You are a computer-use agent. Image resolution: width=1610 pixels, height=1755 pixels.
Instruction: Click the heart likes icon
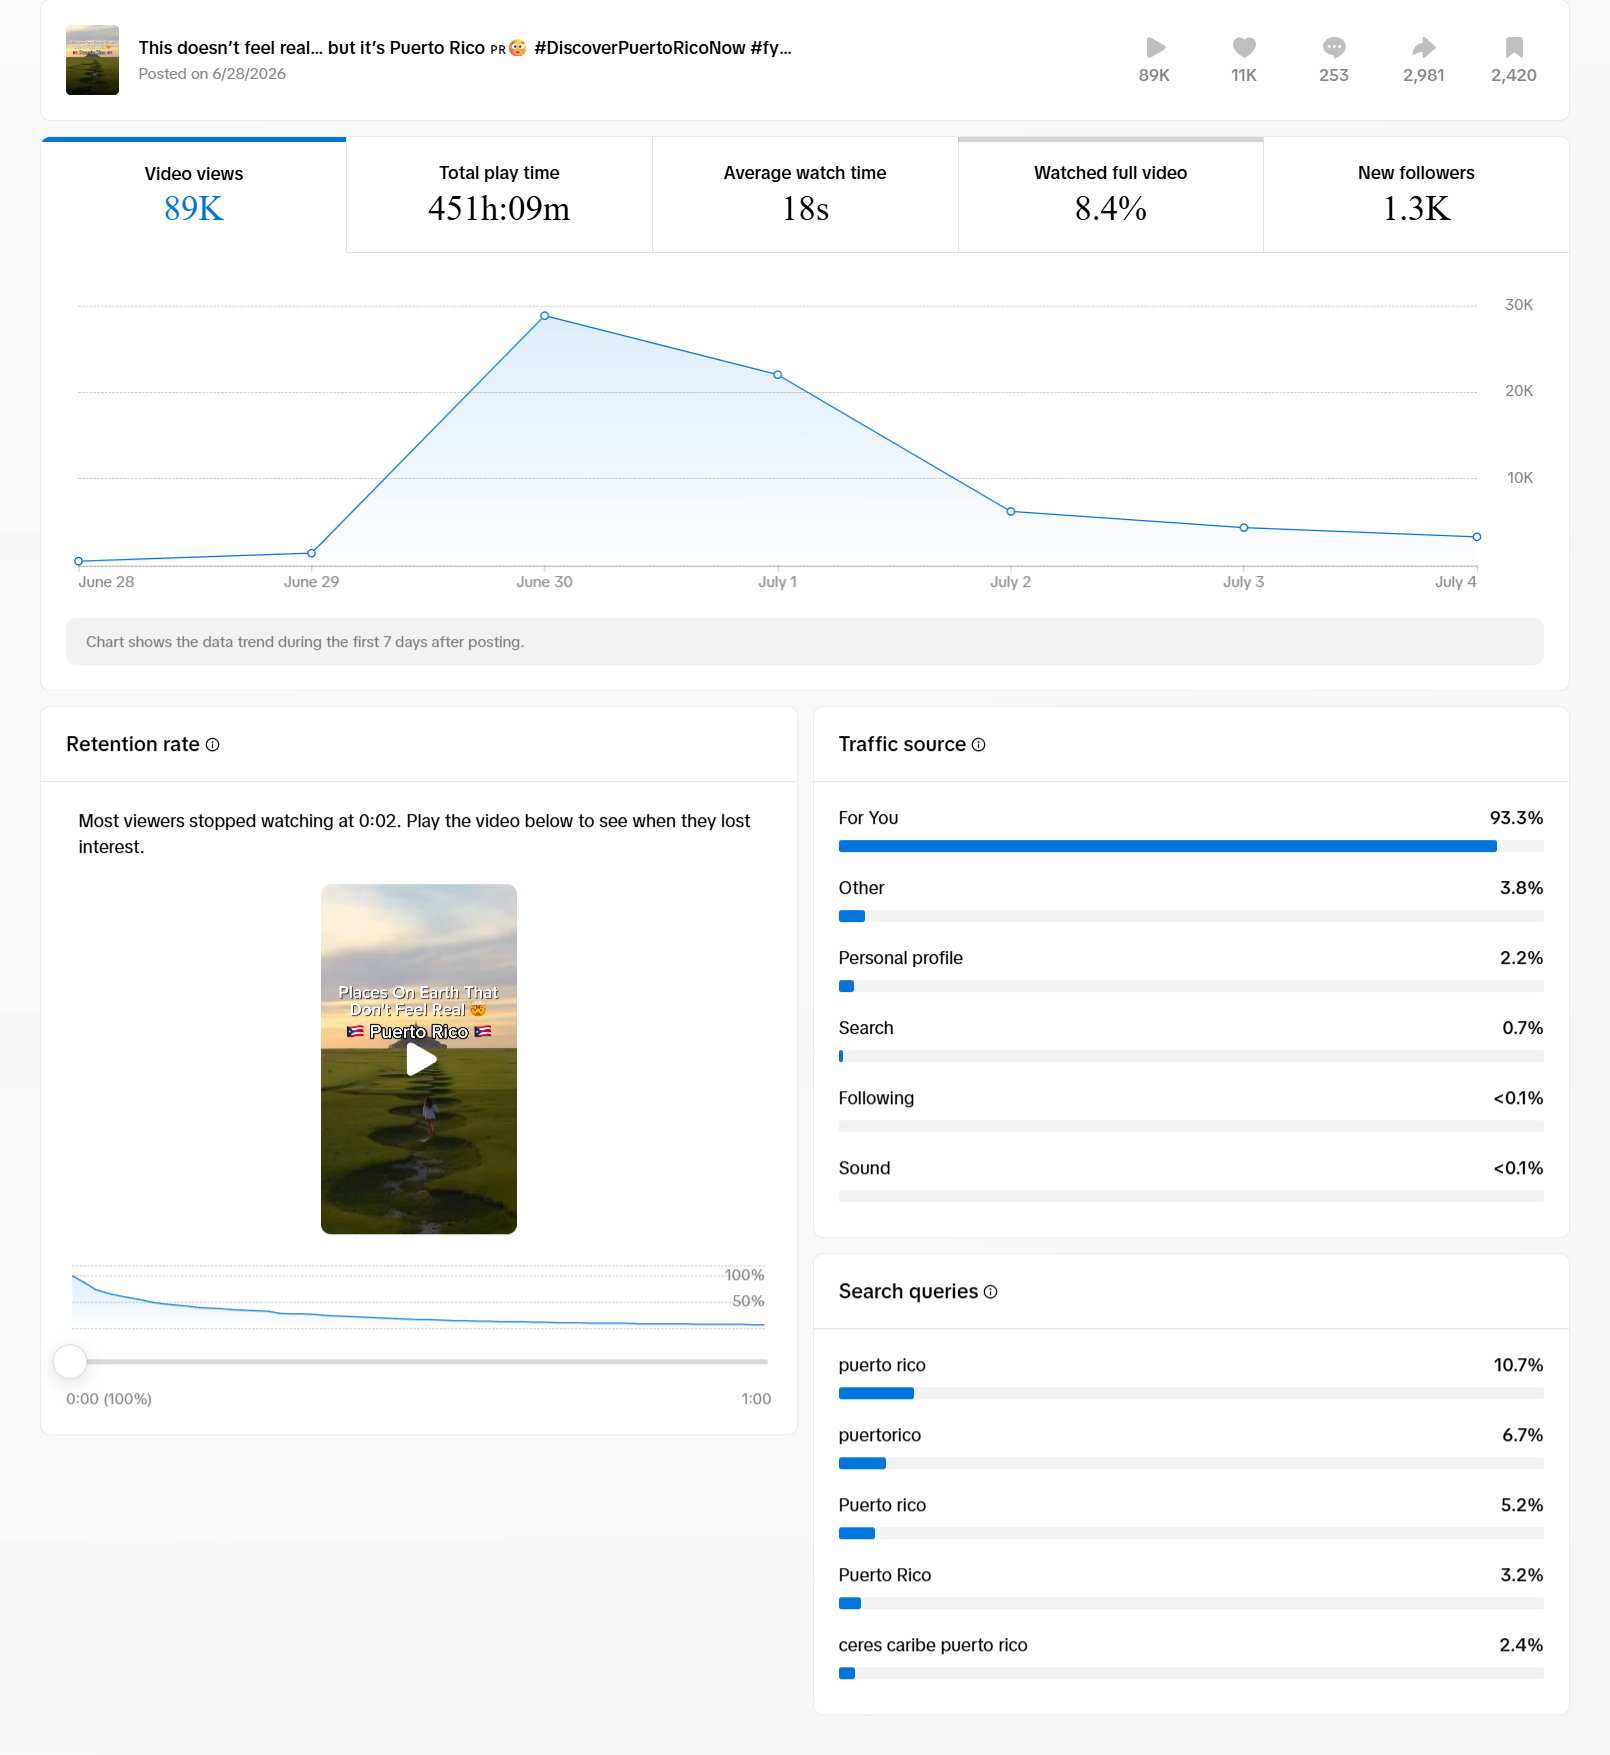pos(1244,47)
